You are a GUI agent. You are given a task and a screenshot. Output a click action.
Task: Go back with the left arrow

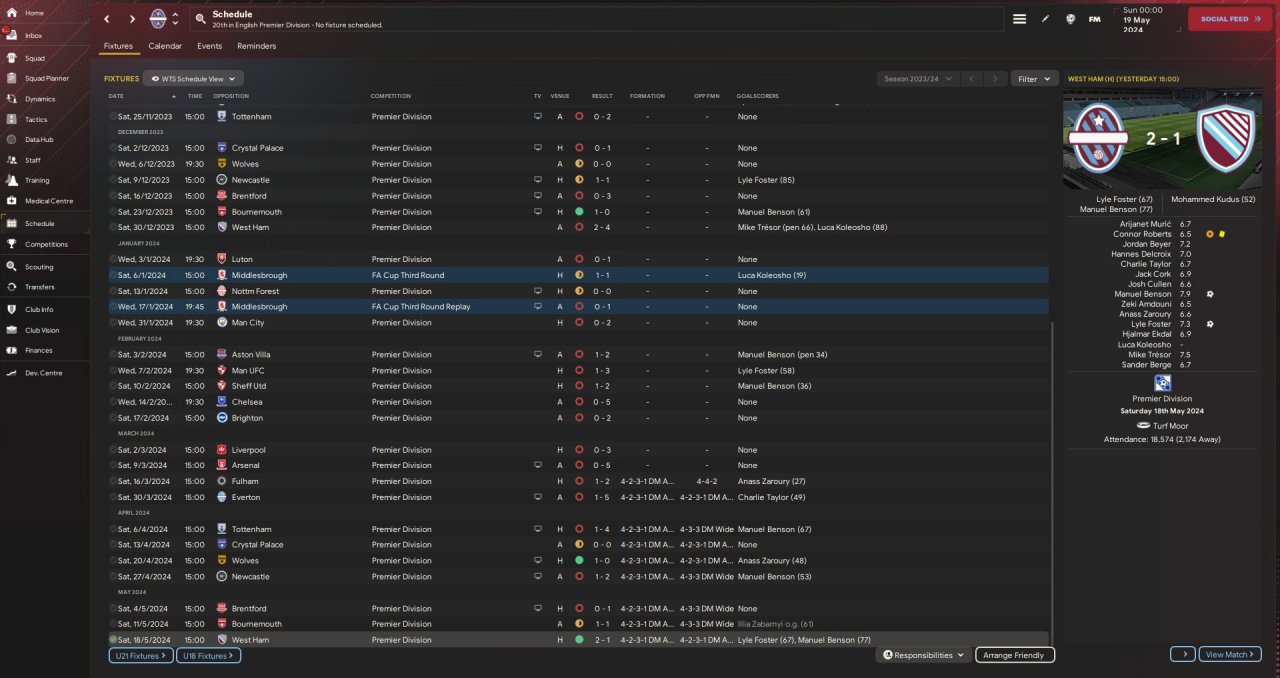[107, 19]
